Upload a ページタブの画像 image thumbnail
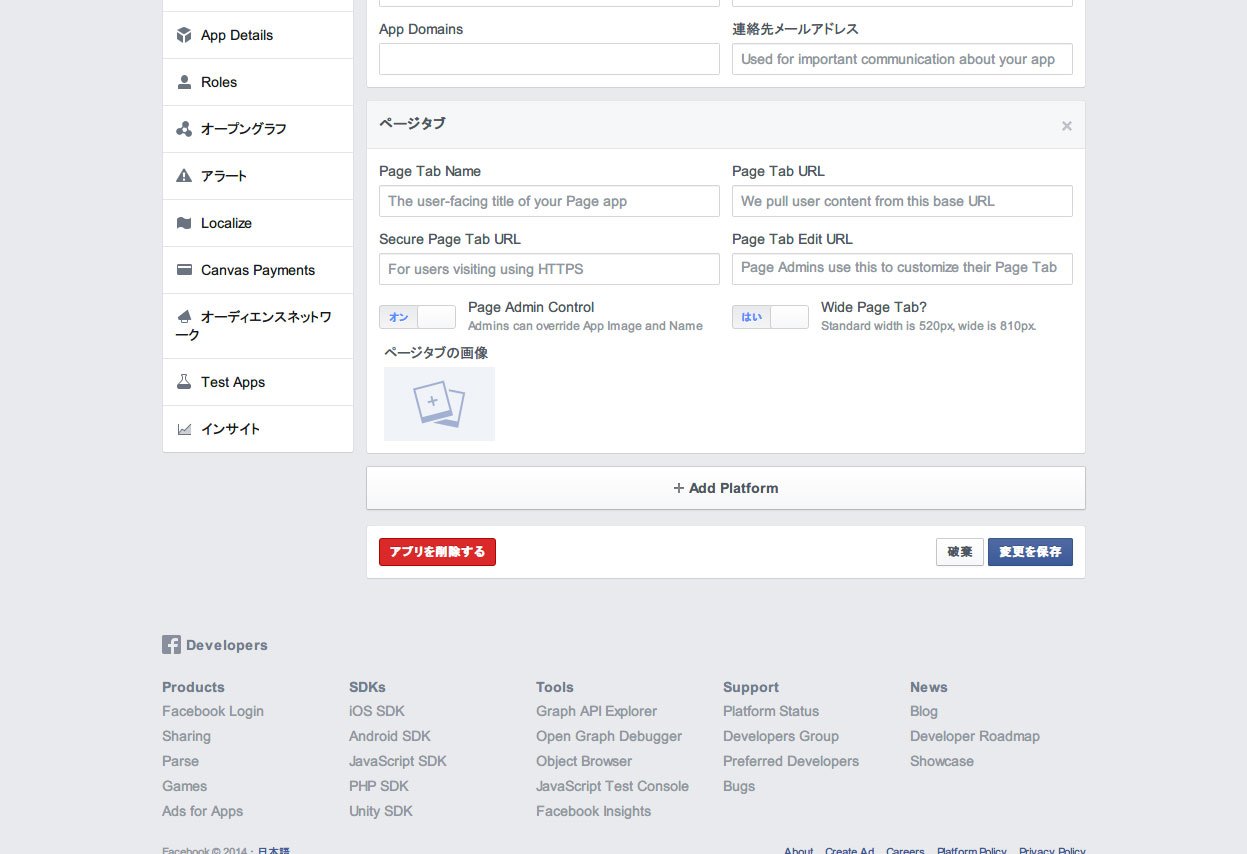1247x854 pixels. click(x=439, y=404)
